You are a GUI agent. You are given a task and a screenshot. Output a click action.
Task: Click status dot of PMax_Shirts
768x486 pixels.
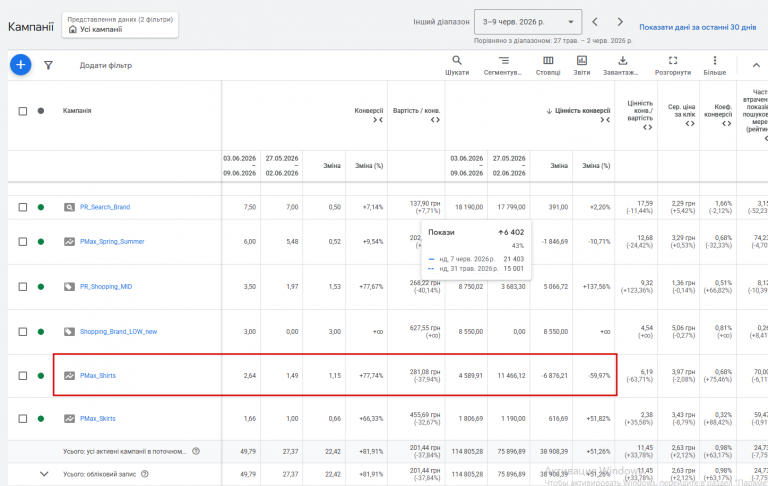(x=41, y=376)
